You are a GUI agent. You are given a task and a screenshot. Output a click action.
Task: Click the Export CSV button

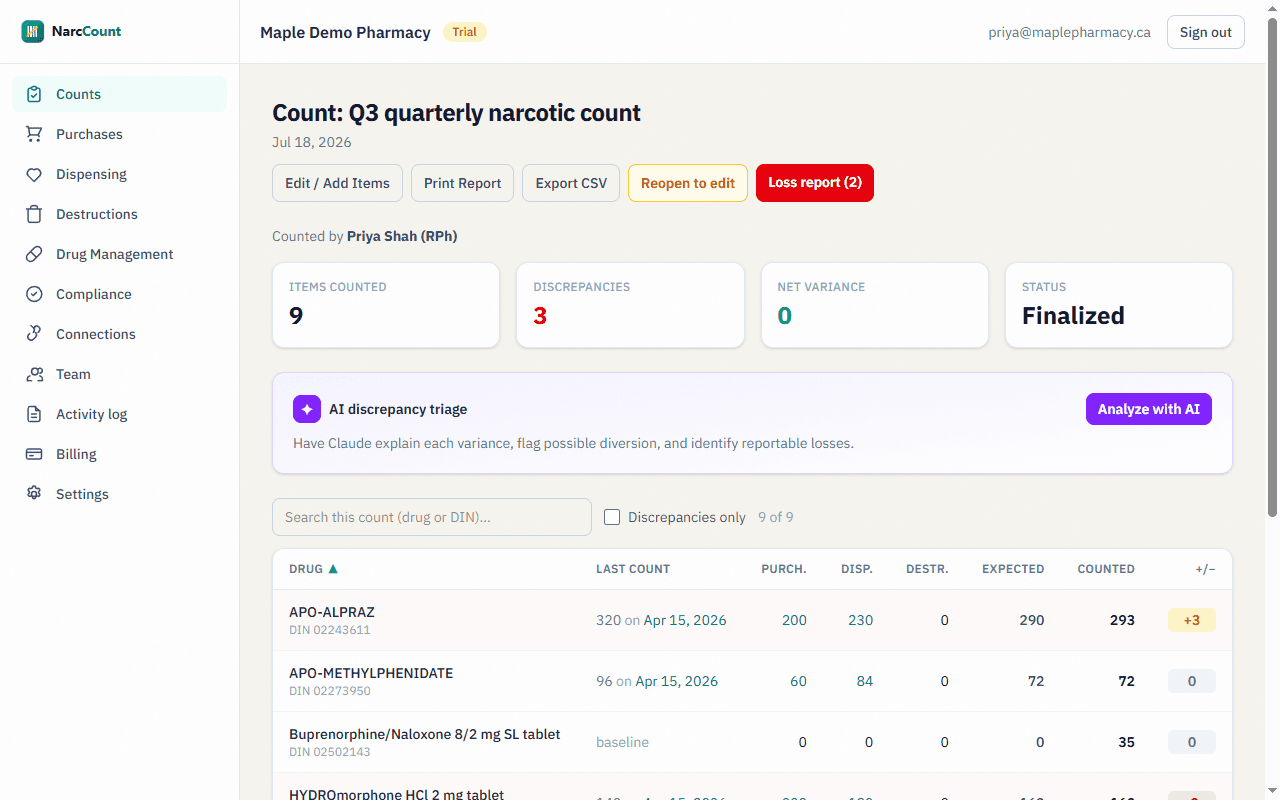click(571, 183)
